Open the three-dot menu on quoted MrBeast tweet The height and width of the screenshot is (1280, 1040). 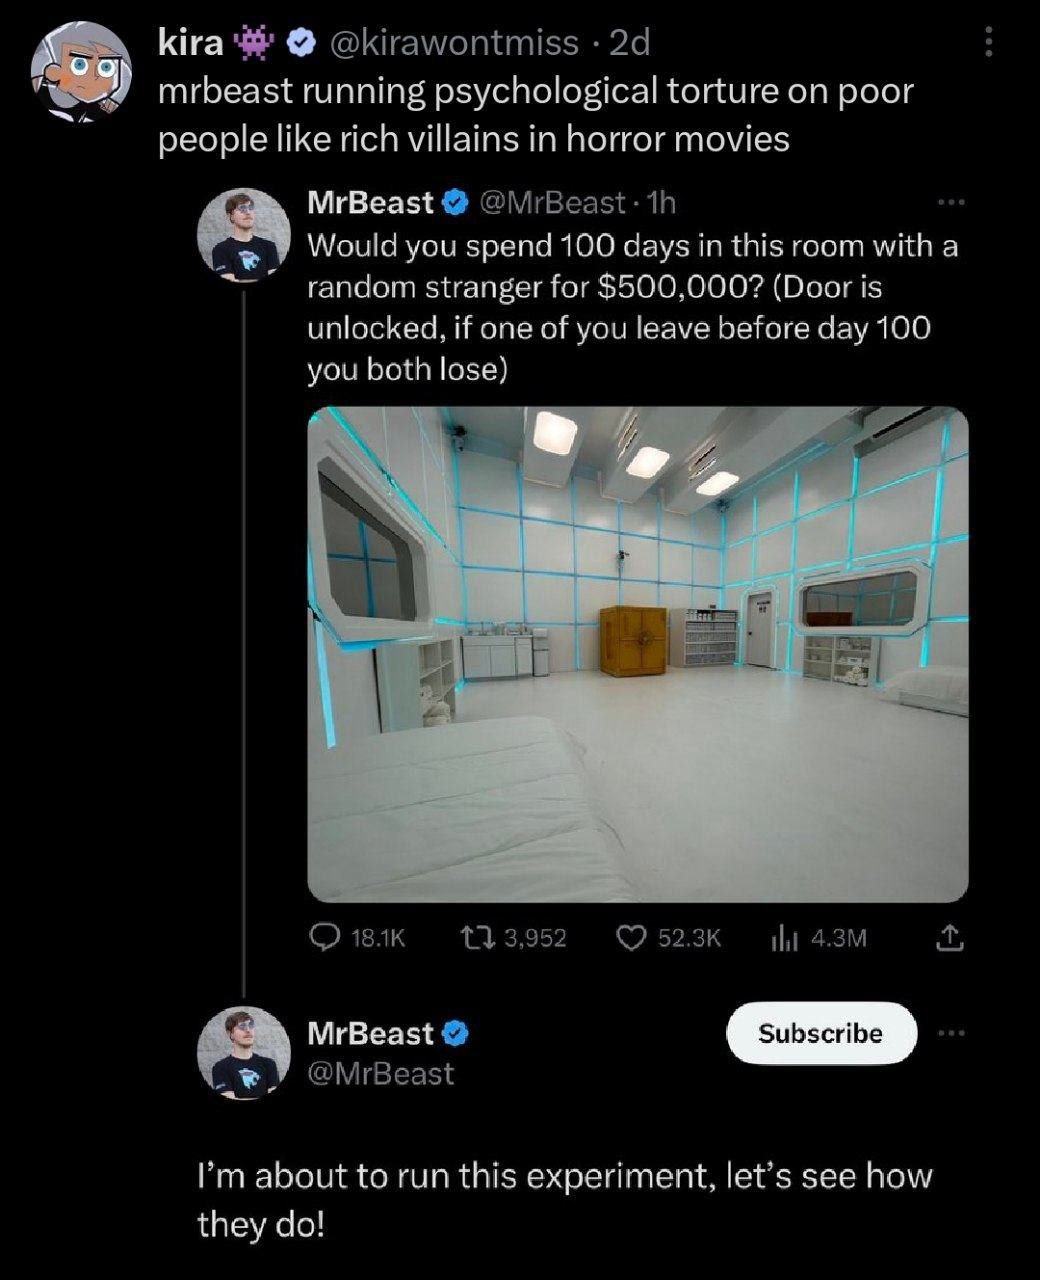click(x=950, y=203)
